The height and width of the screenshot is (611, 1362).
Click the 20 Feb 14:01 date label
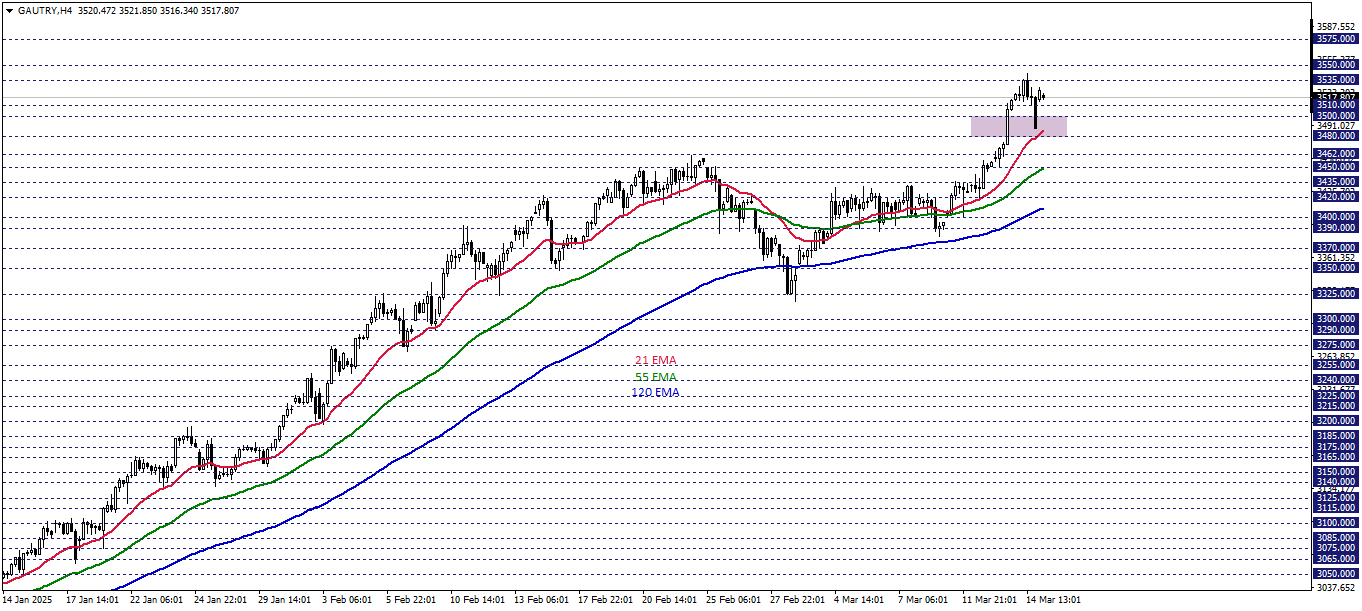pyautogui.click(x=669, y=600)
